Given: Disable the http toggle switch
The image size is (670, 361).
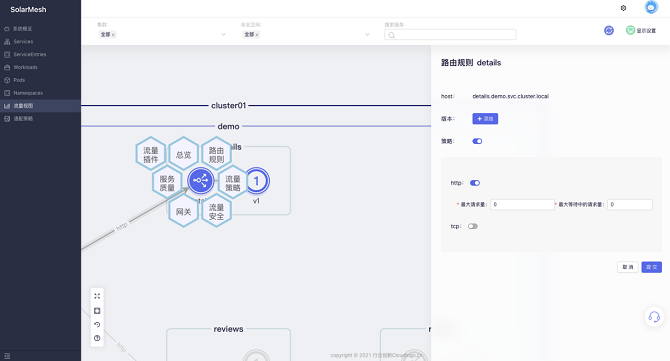Looking at the screenshot, I should pyautogui.click(x=475, y=183).
